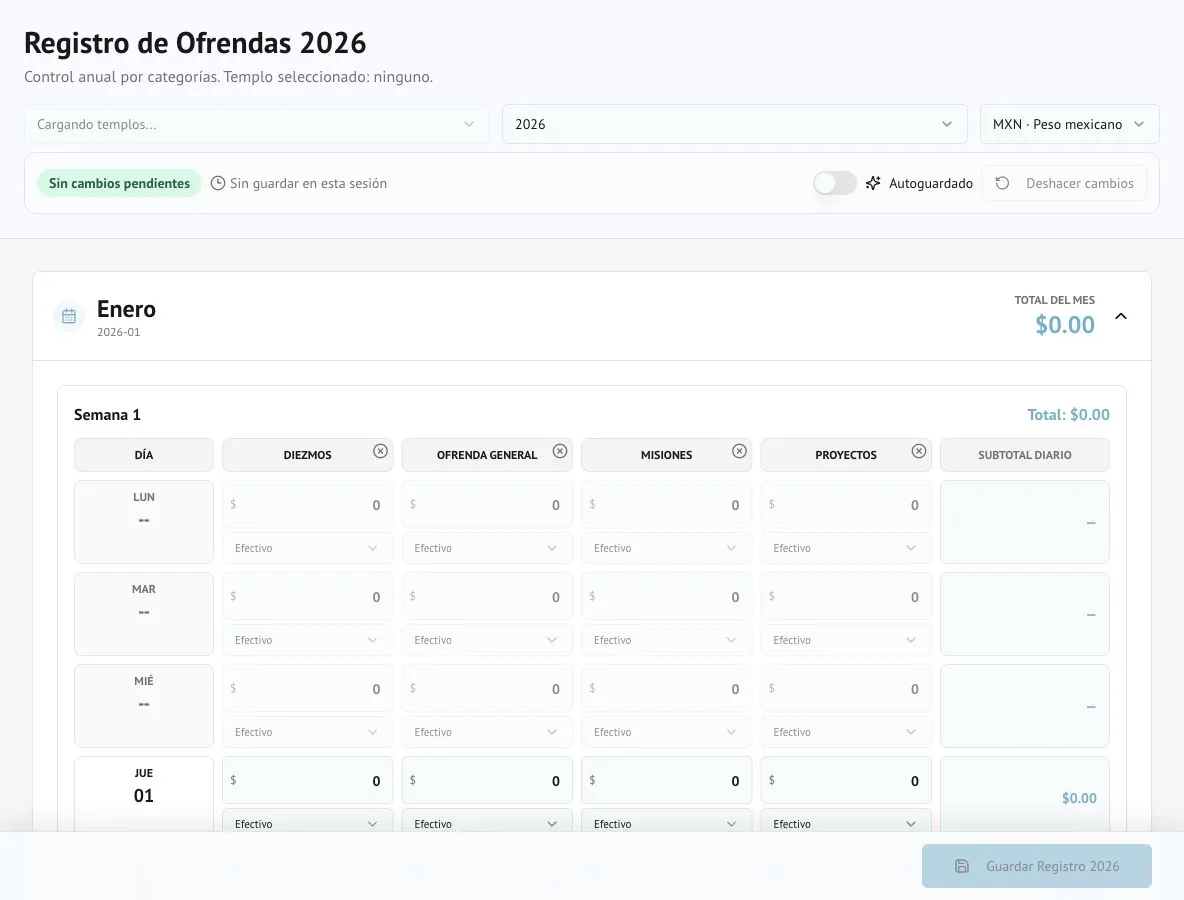Click the TOTAL DEL MES $0.00 amount
The image size is (1184, 900).
click(1065, 325)
